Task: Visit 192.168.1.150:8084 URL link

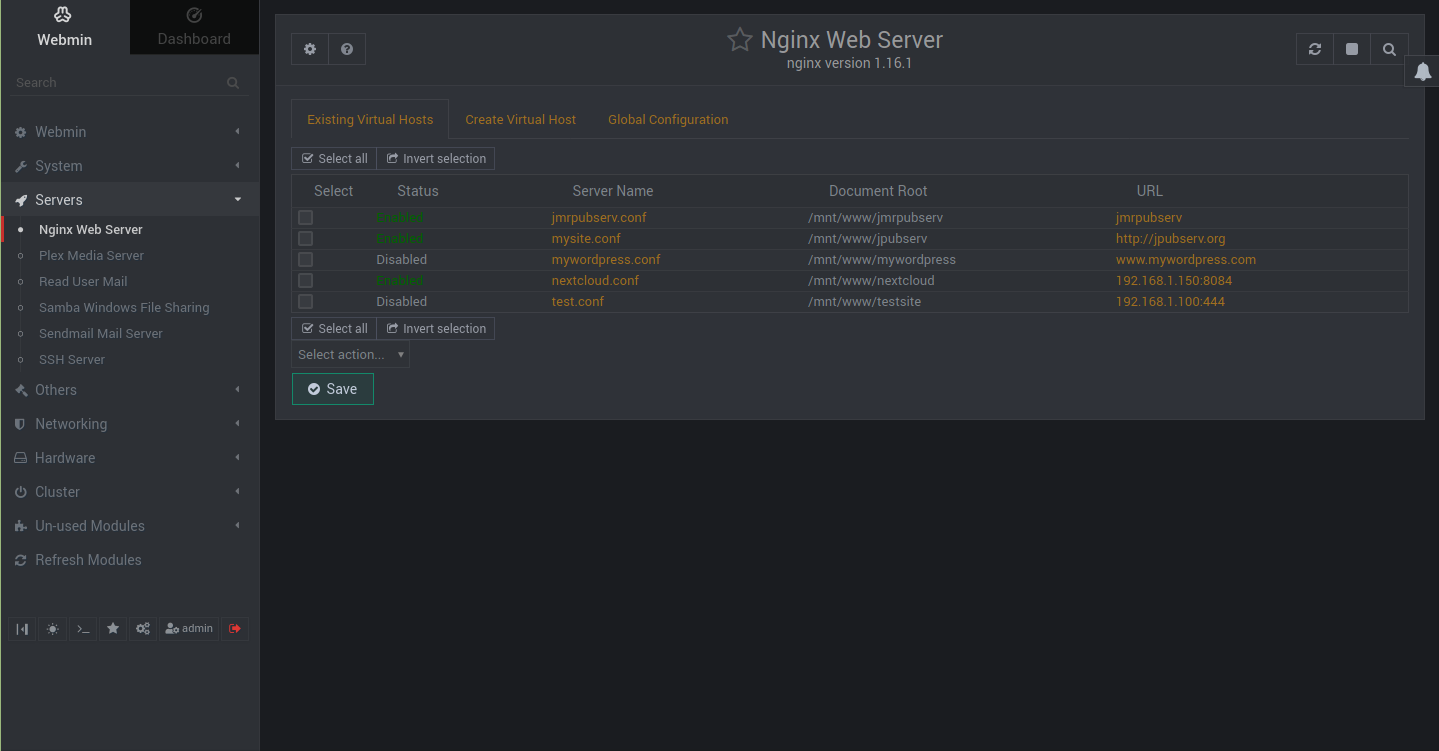Action: pos(1174,280)
